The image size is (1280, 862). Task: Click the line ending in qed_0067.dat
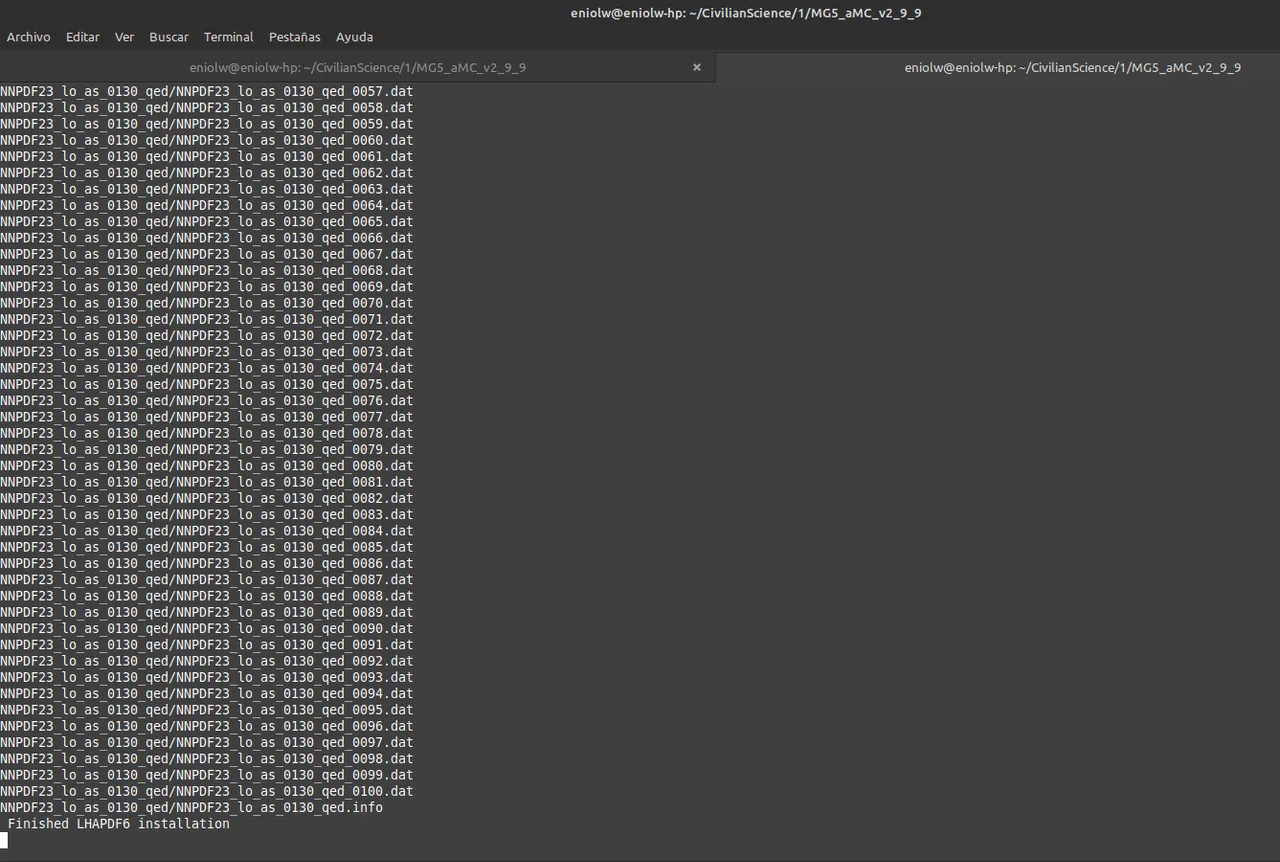pyautogui.click(x=206, y=254)
